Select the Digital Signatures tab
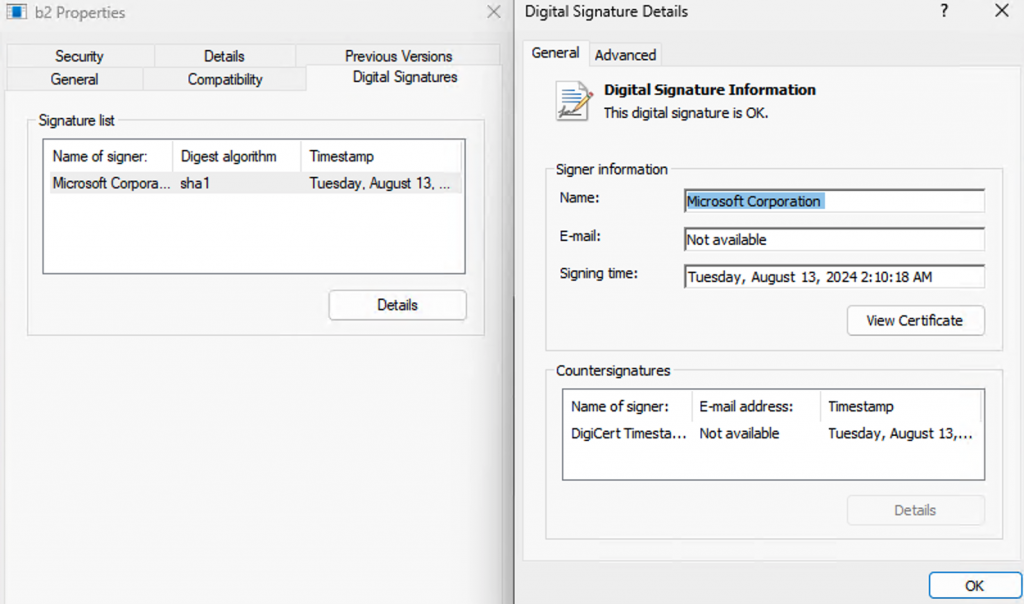Screen dimensions: 1024x604 tap(405, 77)
